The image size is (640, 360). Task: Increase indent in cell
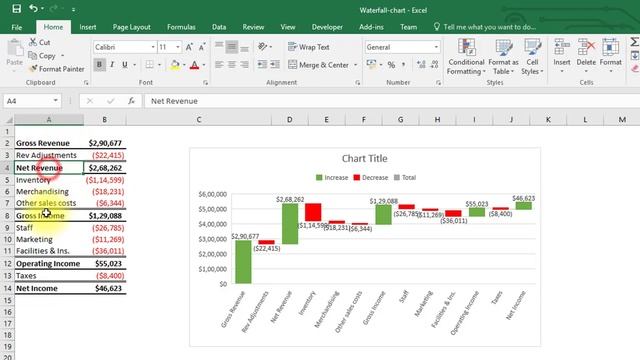tap(275, 64)
